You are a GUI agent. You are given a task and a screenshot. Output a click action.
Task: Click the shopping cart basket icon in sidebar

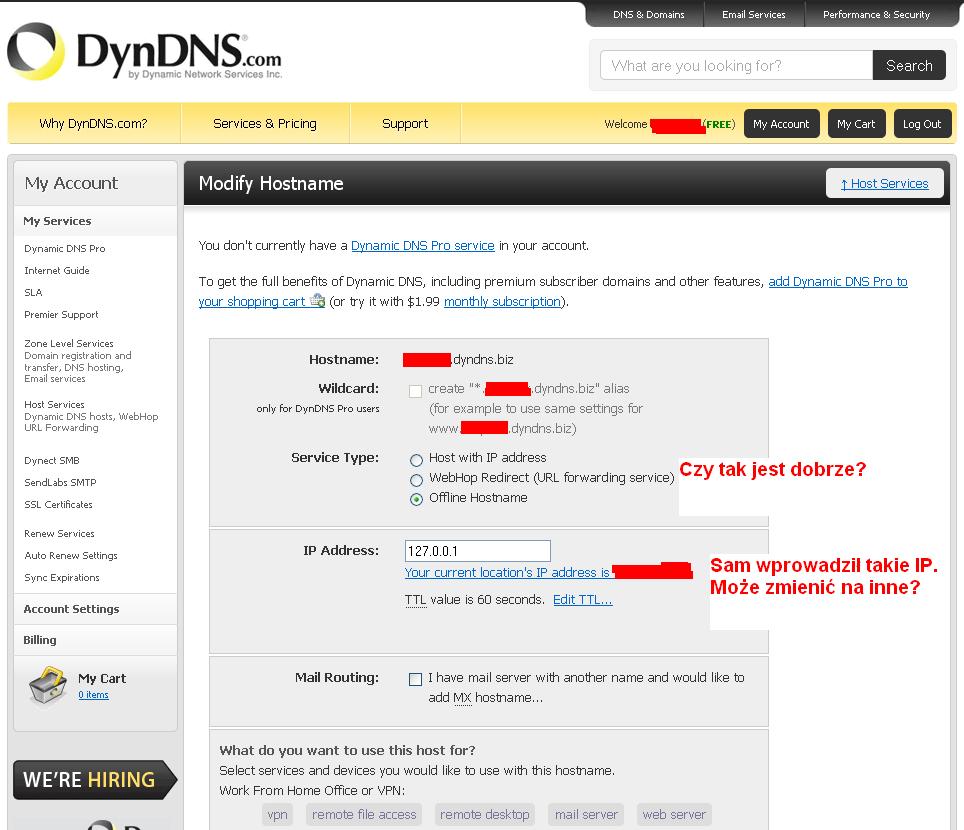coord(48,685)
